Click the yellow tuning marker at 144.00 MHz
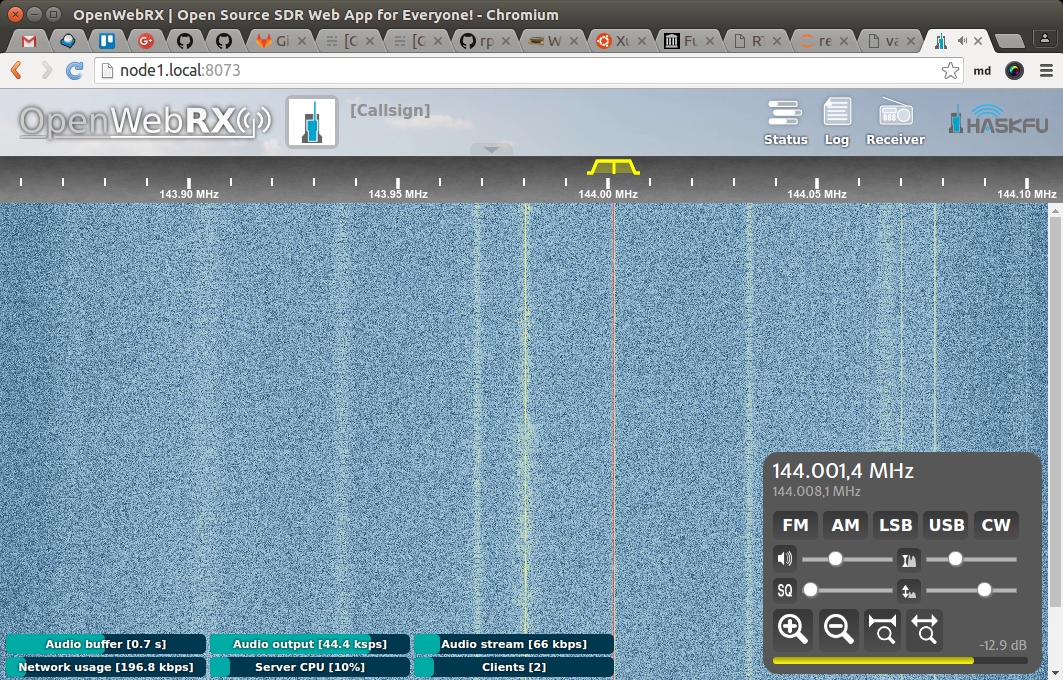Screen dimensions: 1063x680 coord(612,168)
